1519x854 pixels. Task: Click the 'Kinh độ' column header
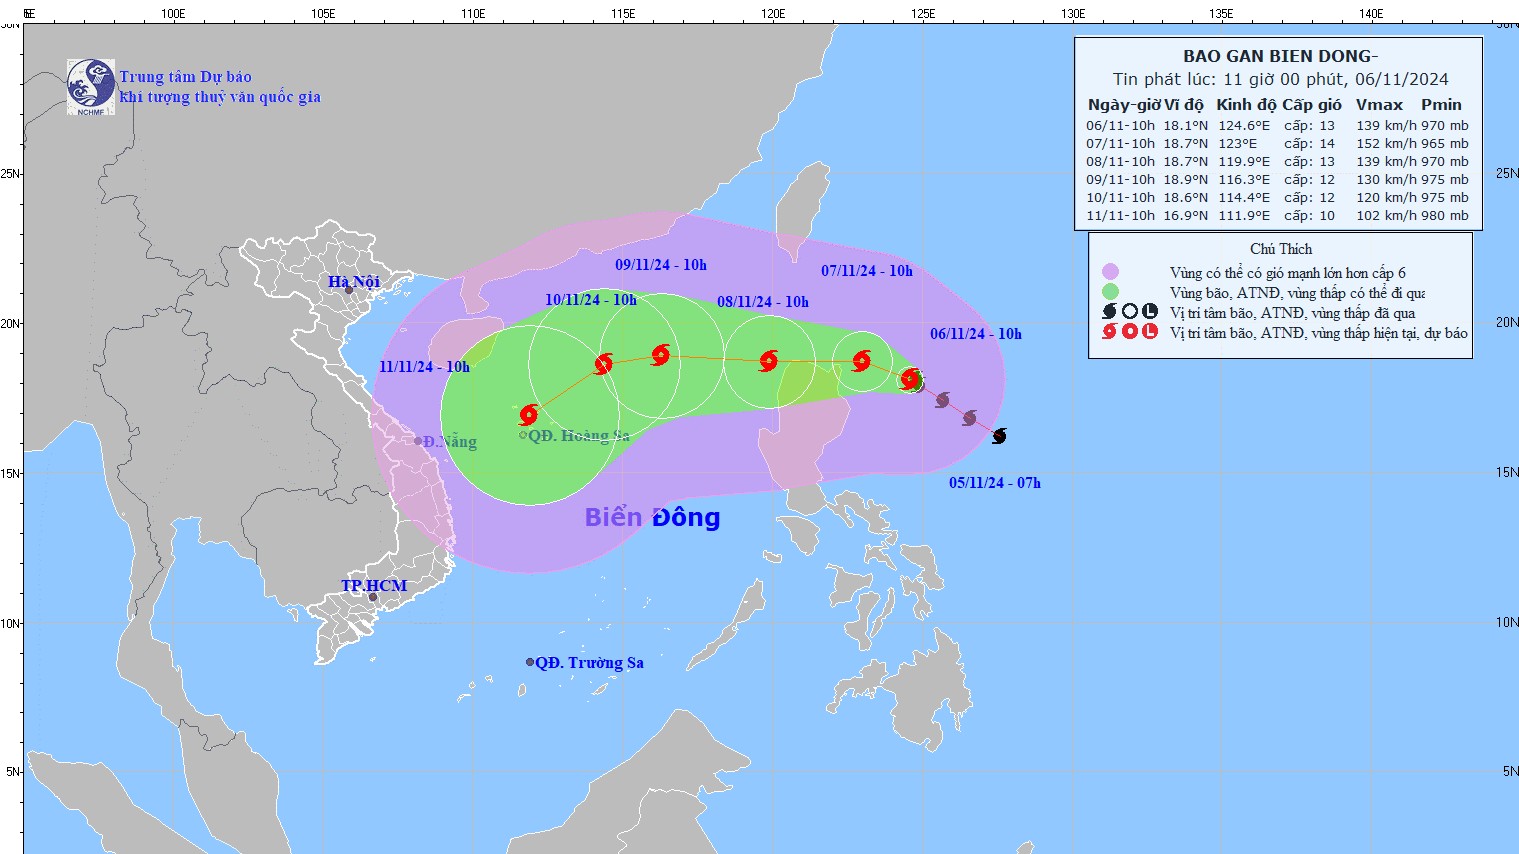(x=1246, y=105)
